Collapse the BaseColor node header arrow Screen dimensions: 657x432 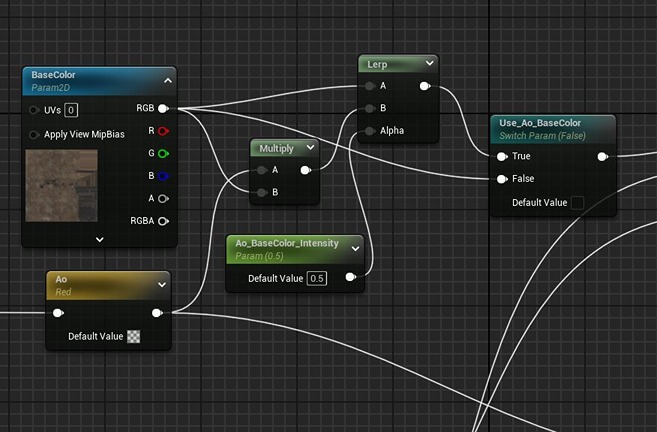[x=168, y=80]
